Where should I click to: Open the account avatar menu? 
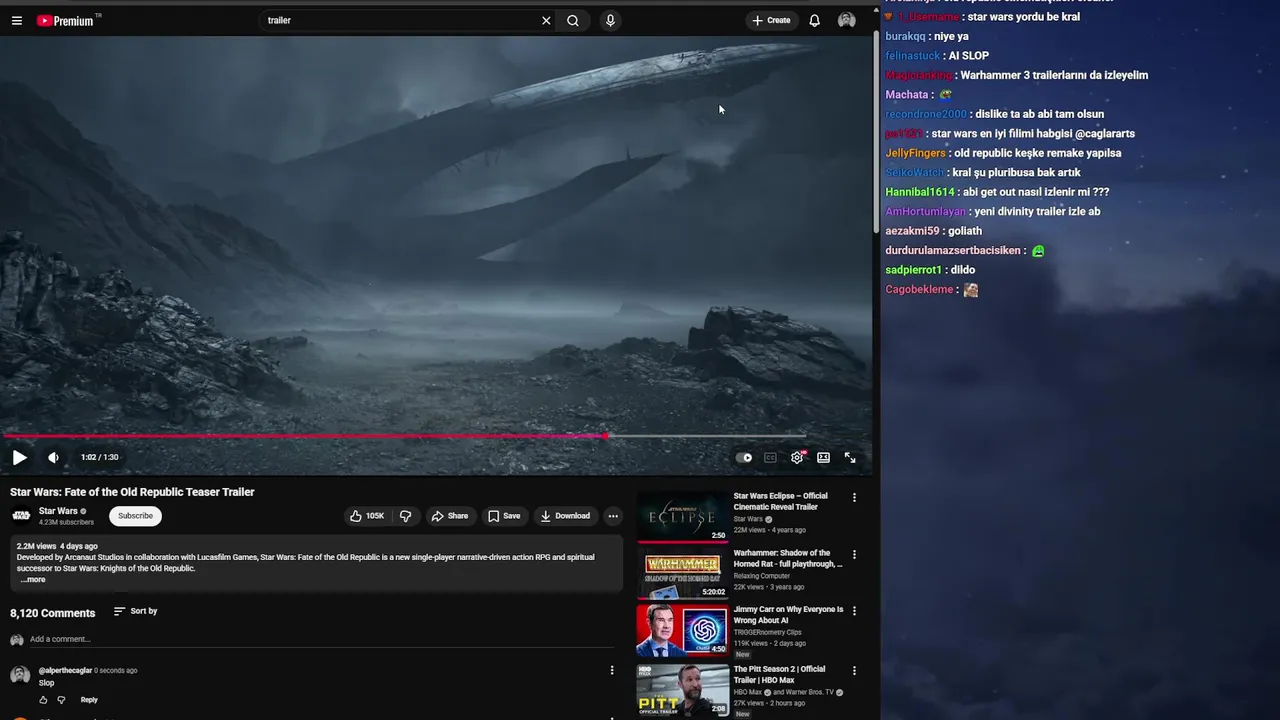pyautogui.click(x=847, y=20)
